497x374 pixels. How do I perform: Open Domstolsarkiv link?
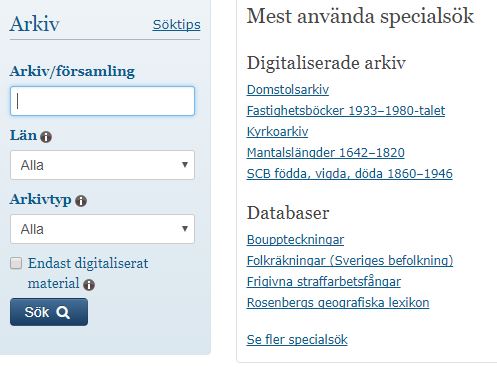pos(288,90)
